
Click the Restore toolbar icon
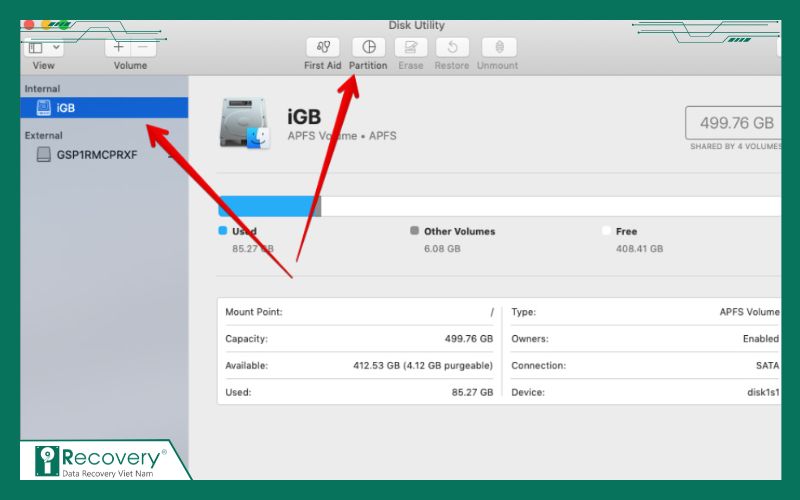coord(452,47)
